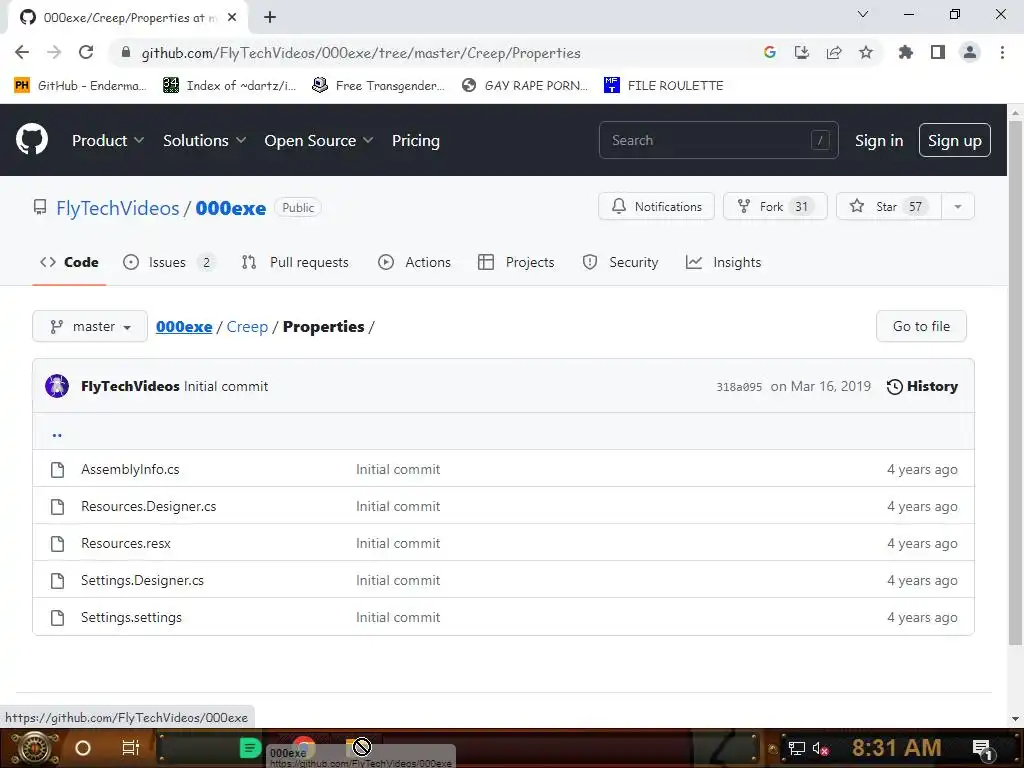Screen dimensions: 1024x768
Task: Click the Google icon in address bar
Action: (x=770, y=52)
